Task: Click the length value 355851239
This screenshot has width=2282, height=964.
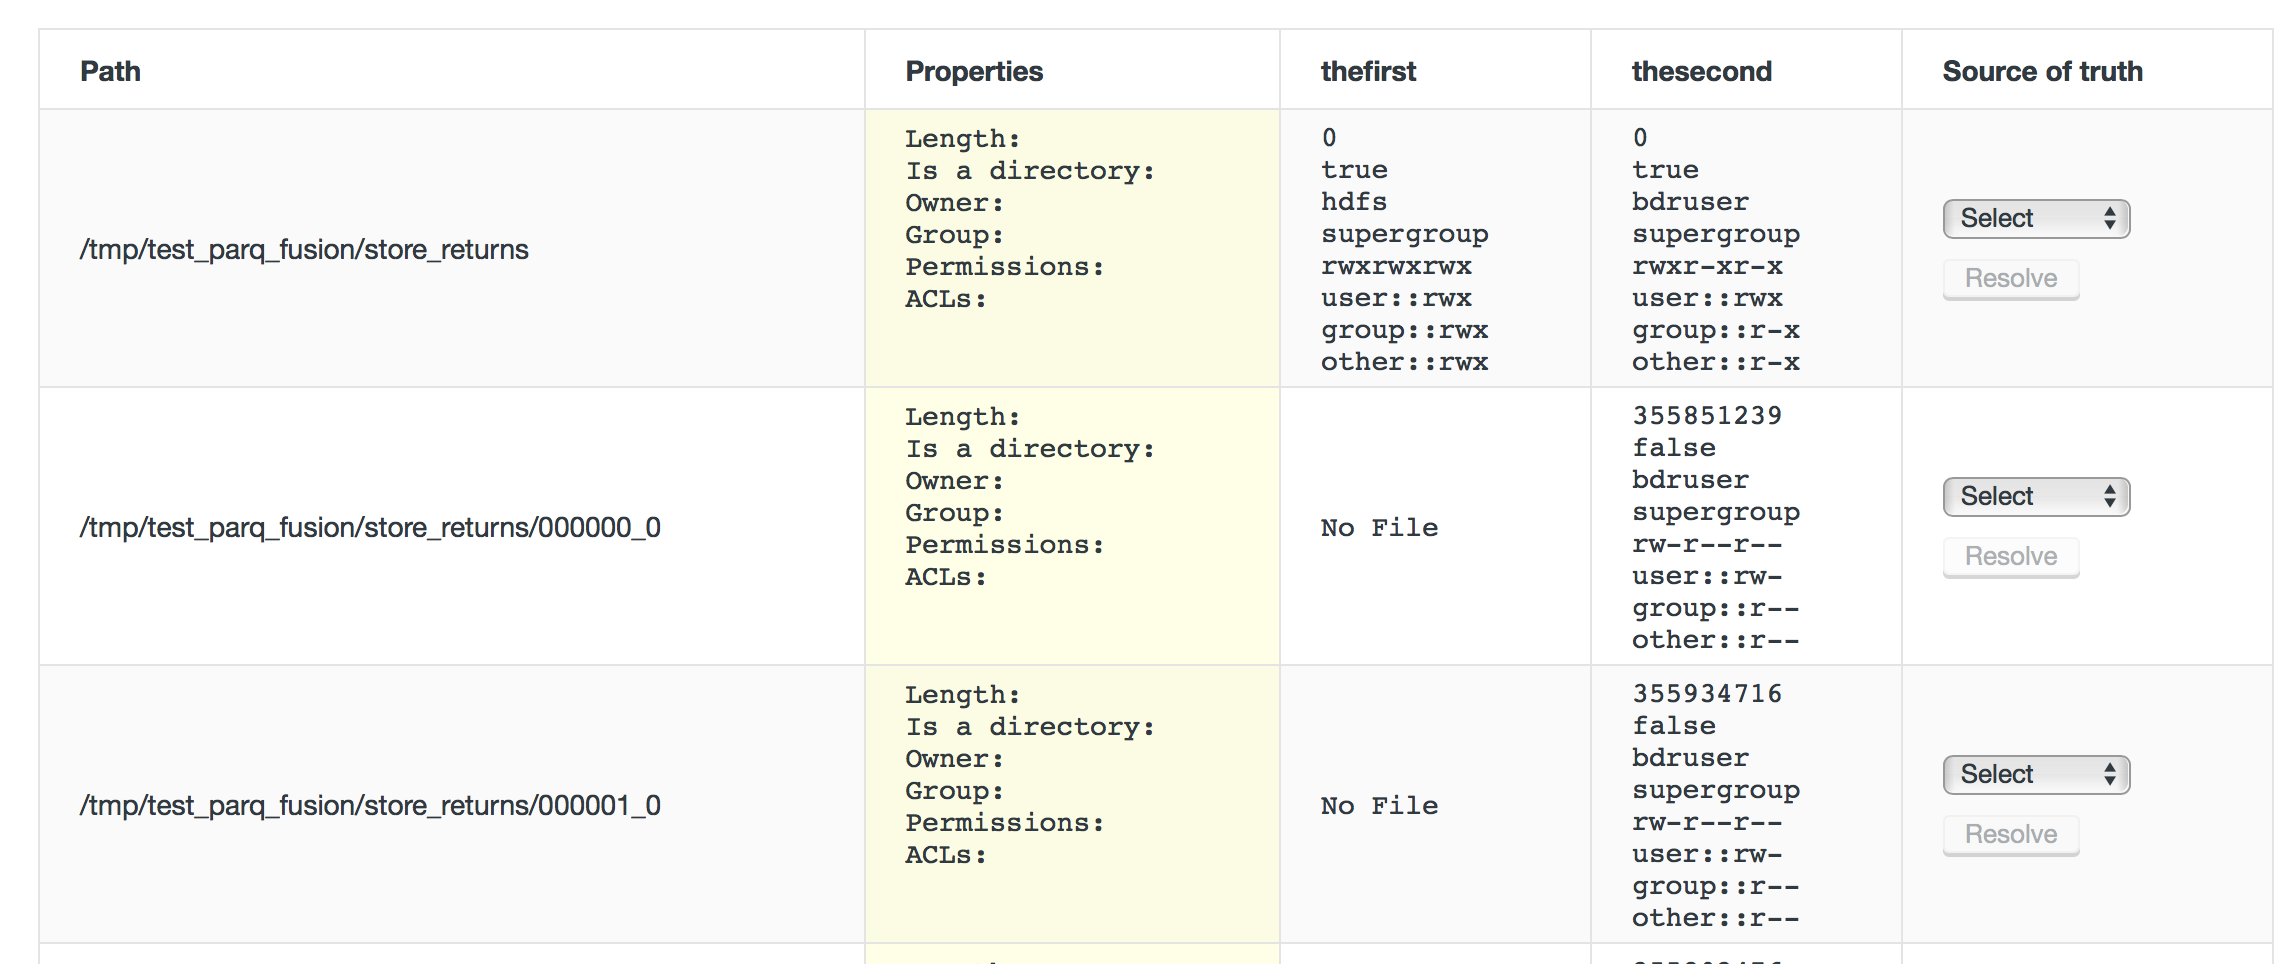Action: [x=1707, y=416]
